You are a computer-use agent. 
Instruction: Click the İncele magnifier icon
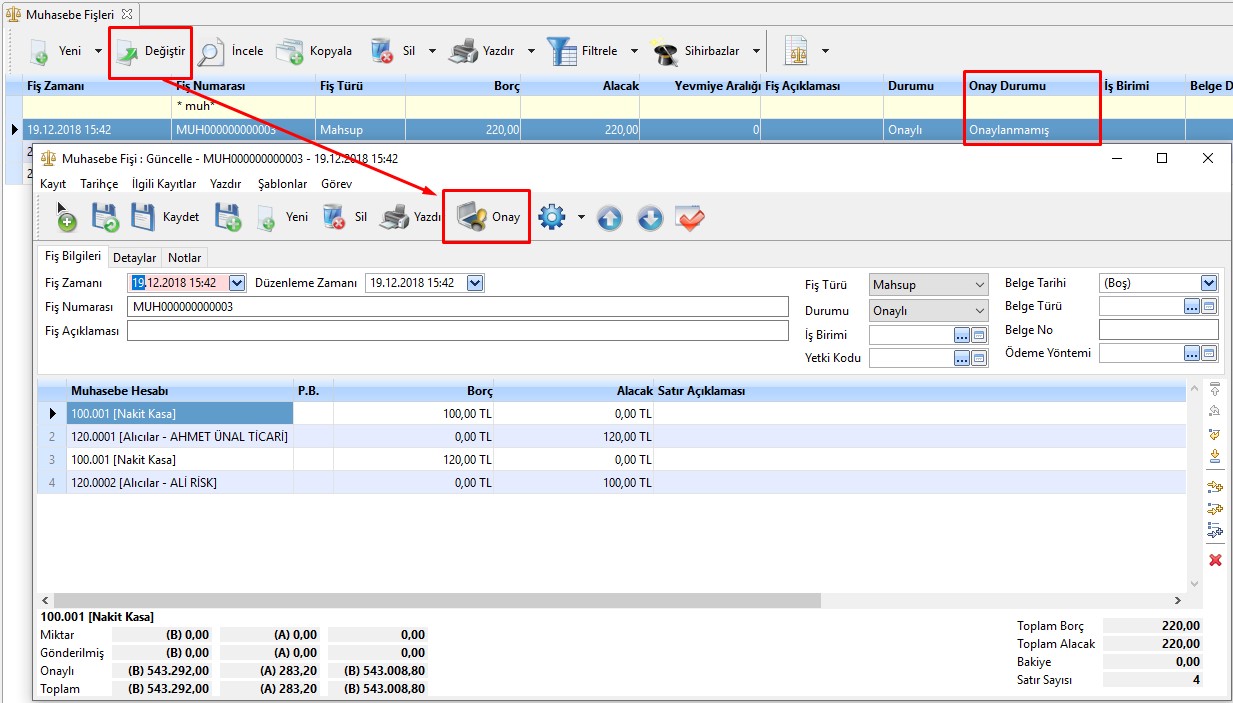click(211, 51)
